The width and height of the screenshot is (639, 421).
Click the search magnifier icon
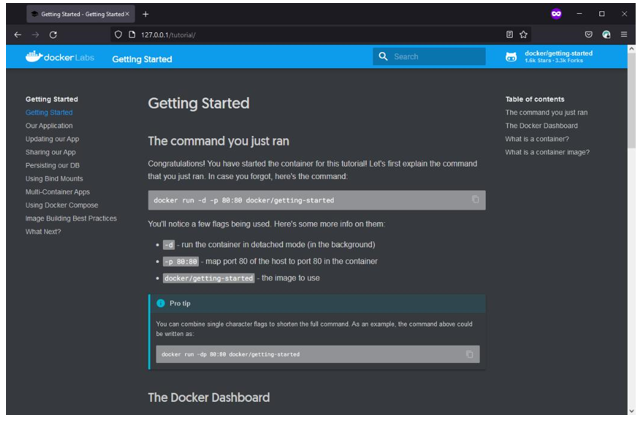(383, 57)
